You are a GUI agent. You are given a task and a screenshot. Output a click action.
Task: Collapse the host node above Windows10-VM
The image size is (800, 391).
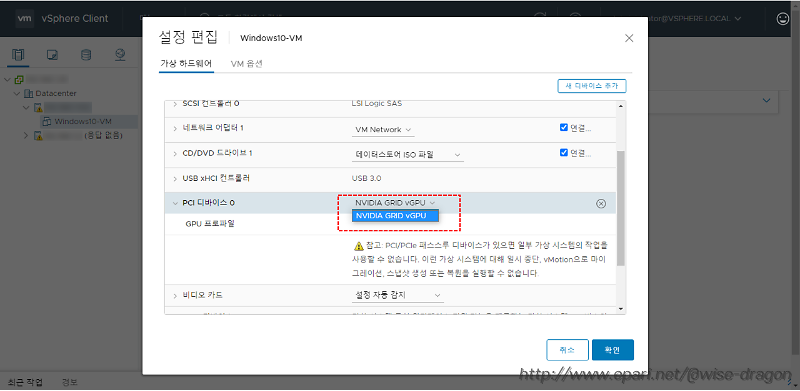tap(27, 108)
